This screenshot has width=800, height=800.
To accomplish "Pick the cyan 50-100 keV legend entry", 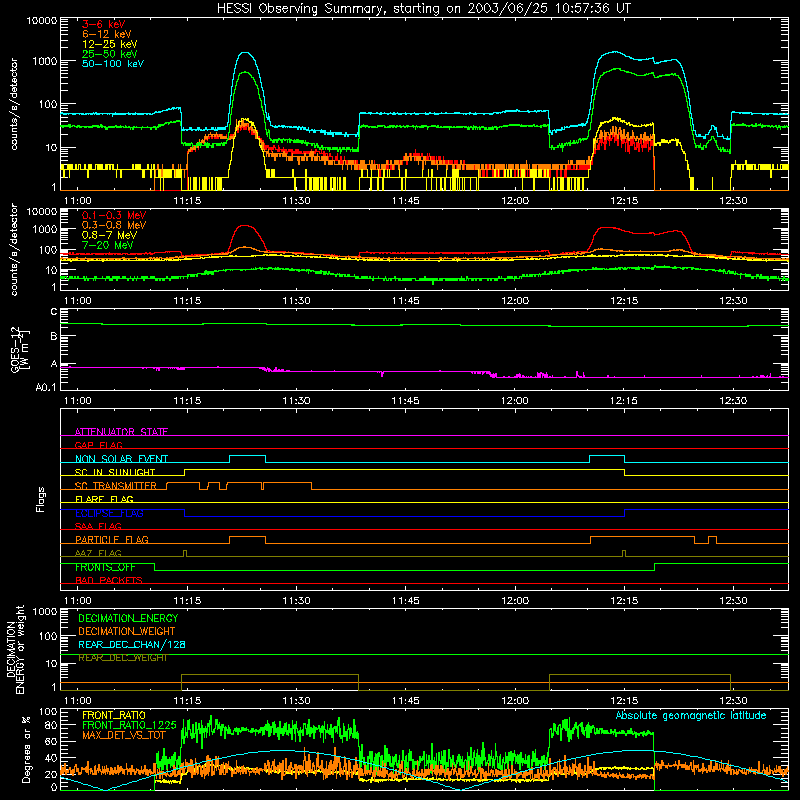I will click(x=112, y=64).
